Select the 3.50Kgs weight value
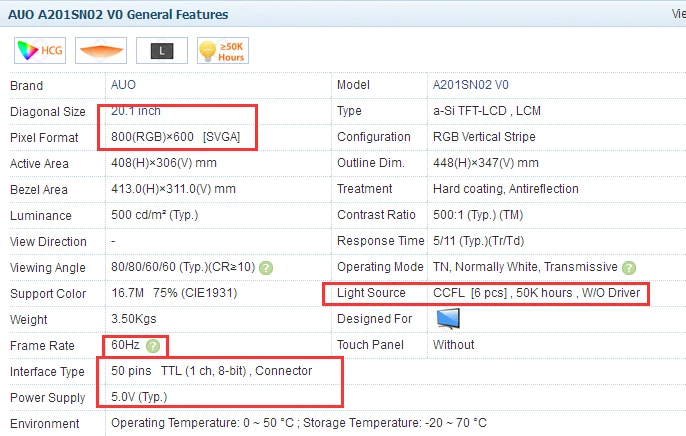Viewport: 686px width, 436px height. [x=134, y=319]
